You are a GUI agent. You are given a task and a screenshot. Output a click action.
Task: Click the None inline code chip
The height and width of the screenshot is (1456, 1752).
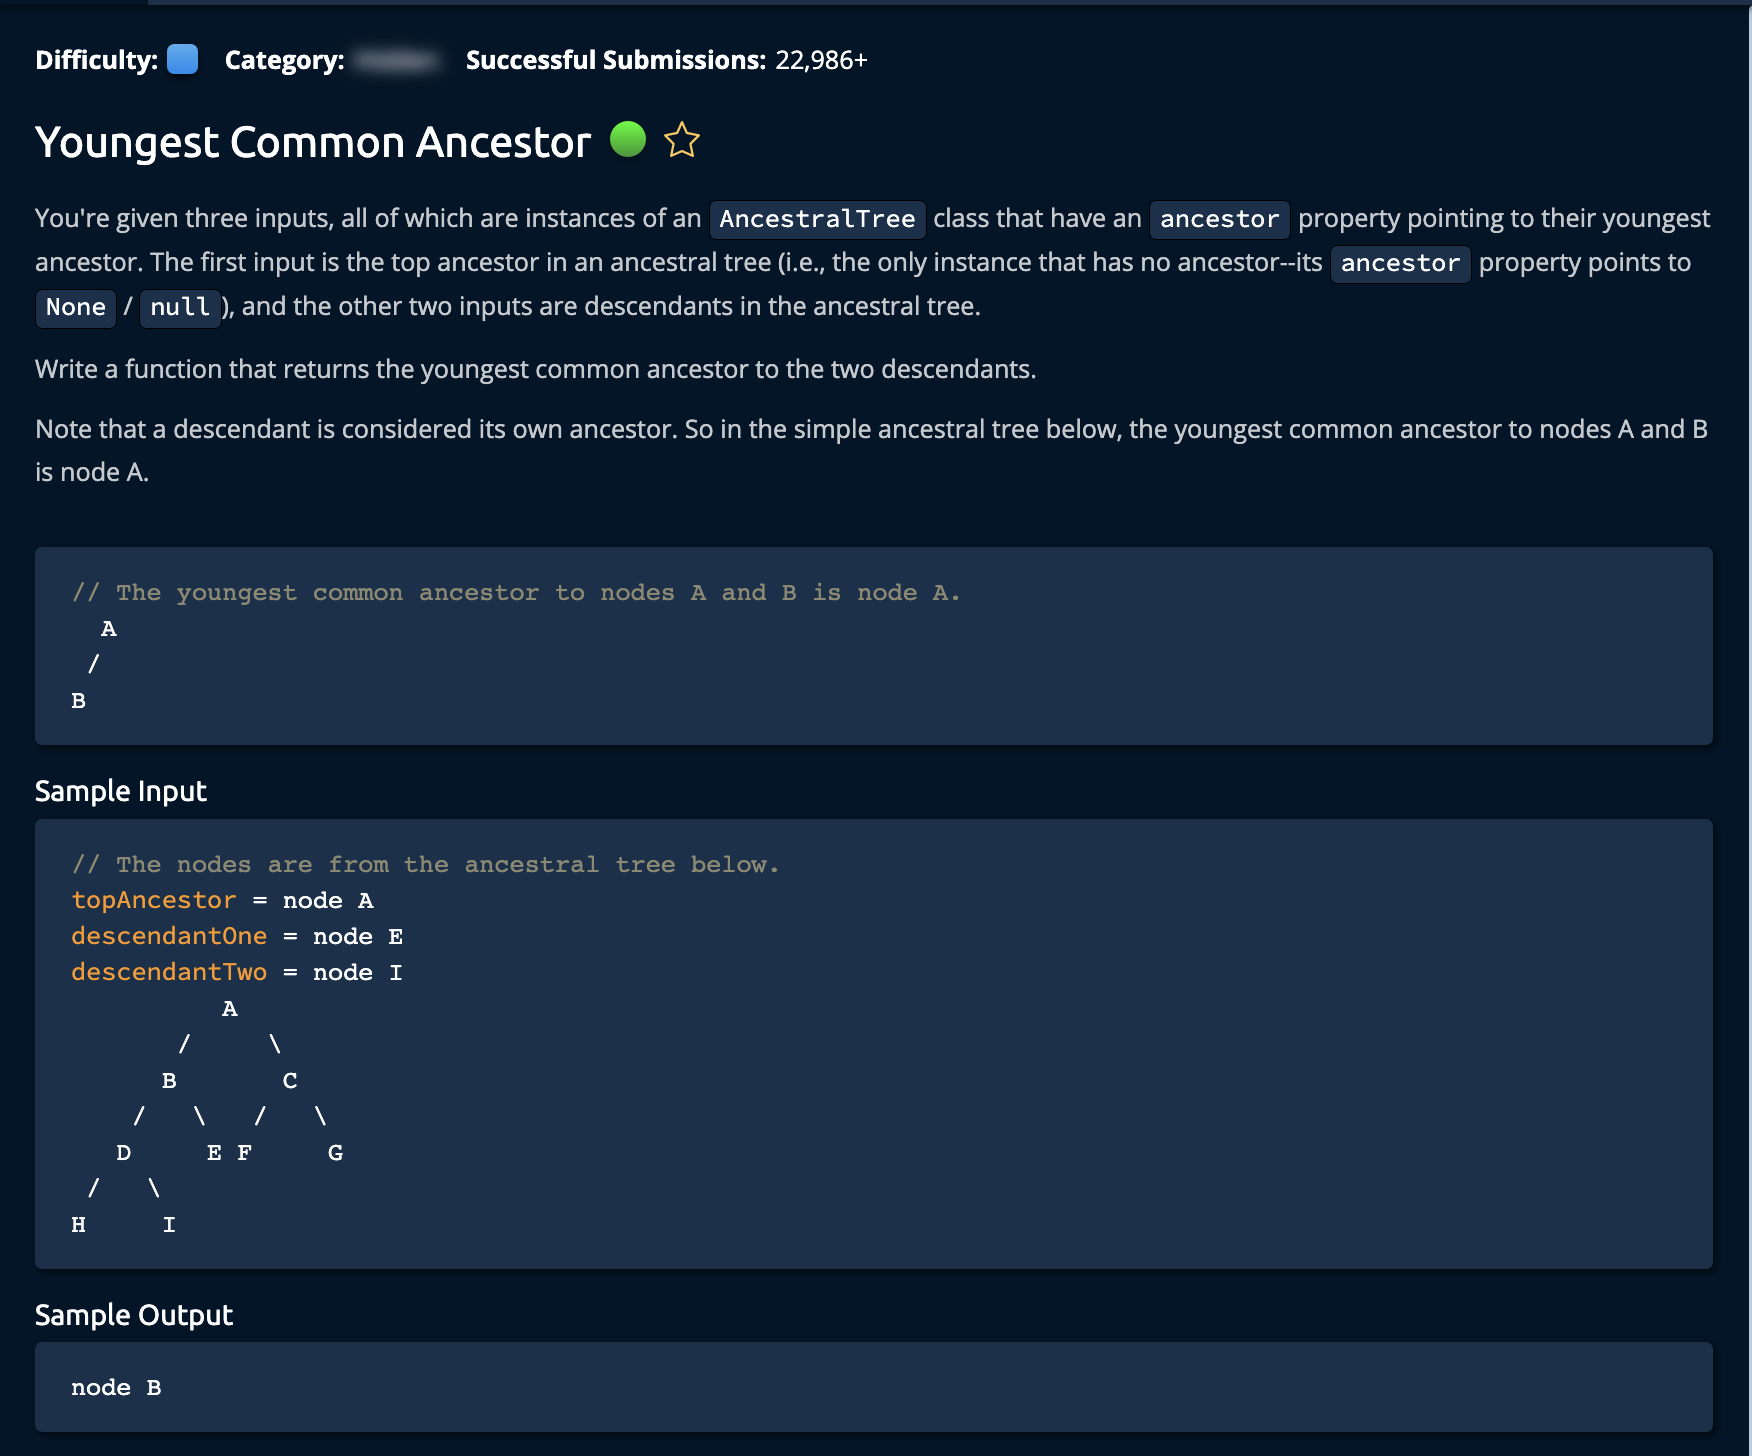tap(76, 307)
